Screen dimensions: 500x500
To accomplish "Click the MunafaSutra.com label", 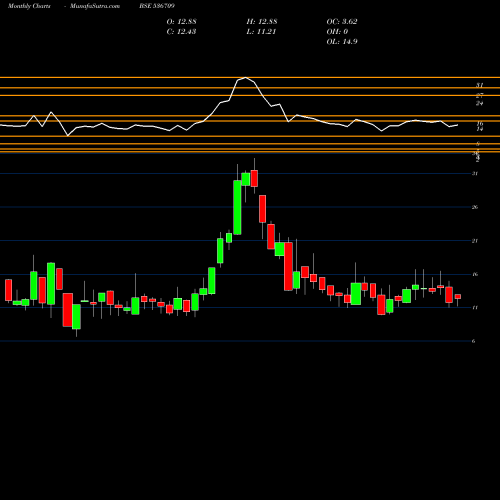I will point(95,6).
